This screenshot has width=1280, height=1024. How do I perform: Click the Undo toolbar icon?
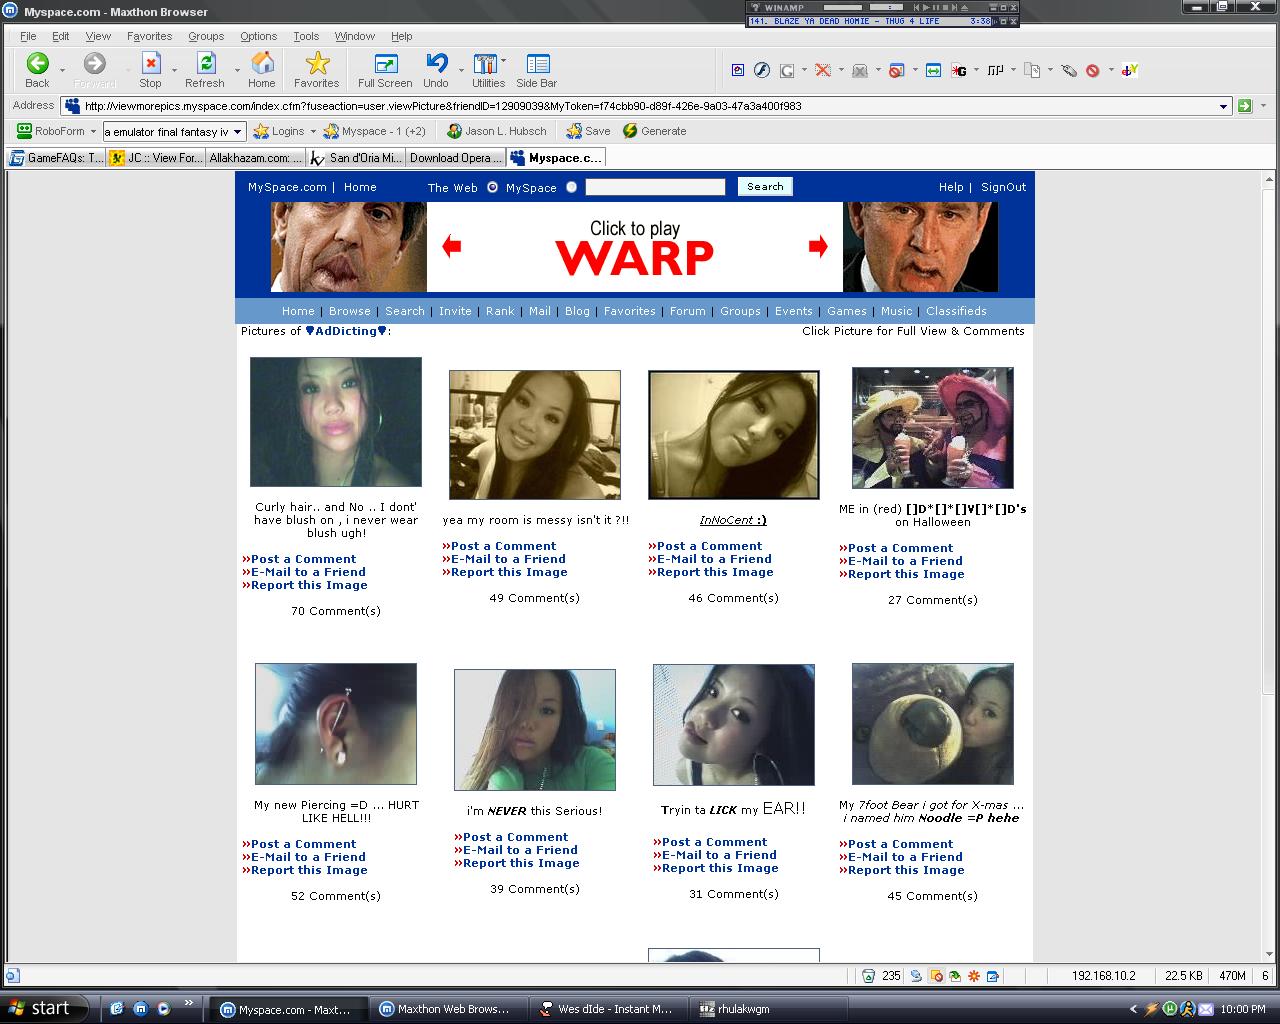point(436,65)
